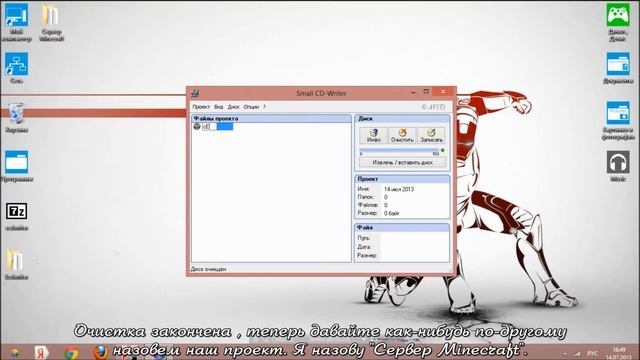Image resolution: width=640 pixels, height=360 pixels.
Task: Click the disc icon beside the project name field
Action: click(x=197, y=127)
